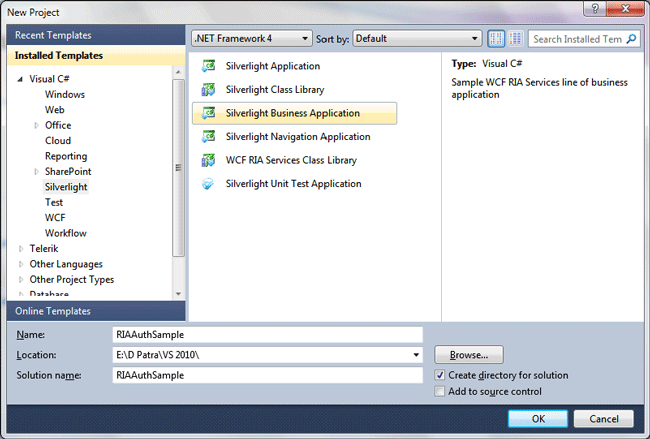The height and width of the screenshot is (439, 650).
Task: Click the Silverlight Unit Test Application icon
Action: click(x=208, y=184)
